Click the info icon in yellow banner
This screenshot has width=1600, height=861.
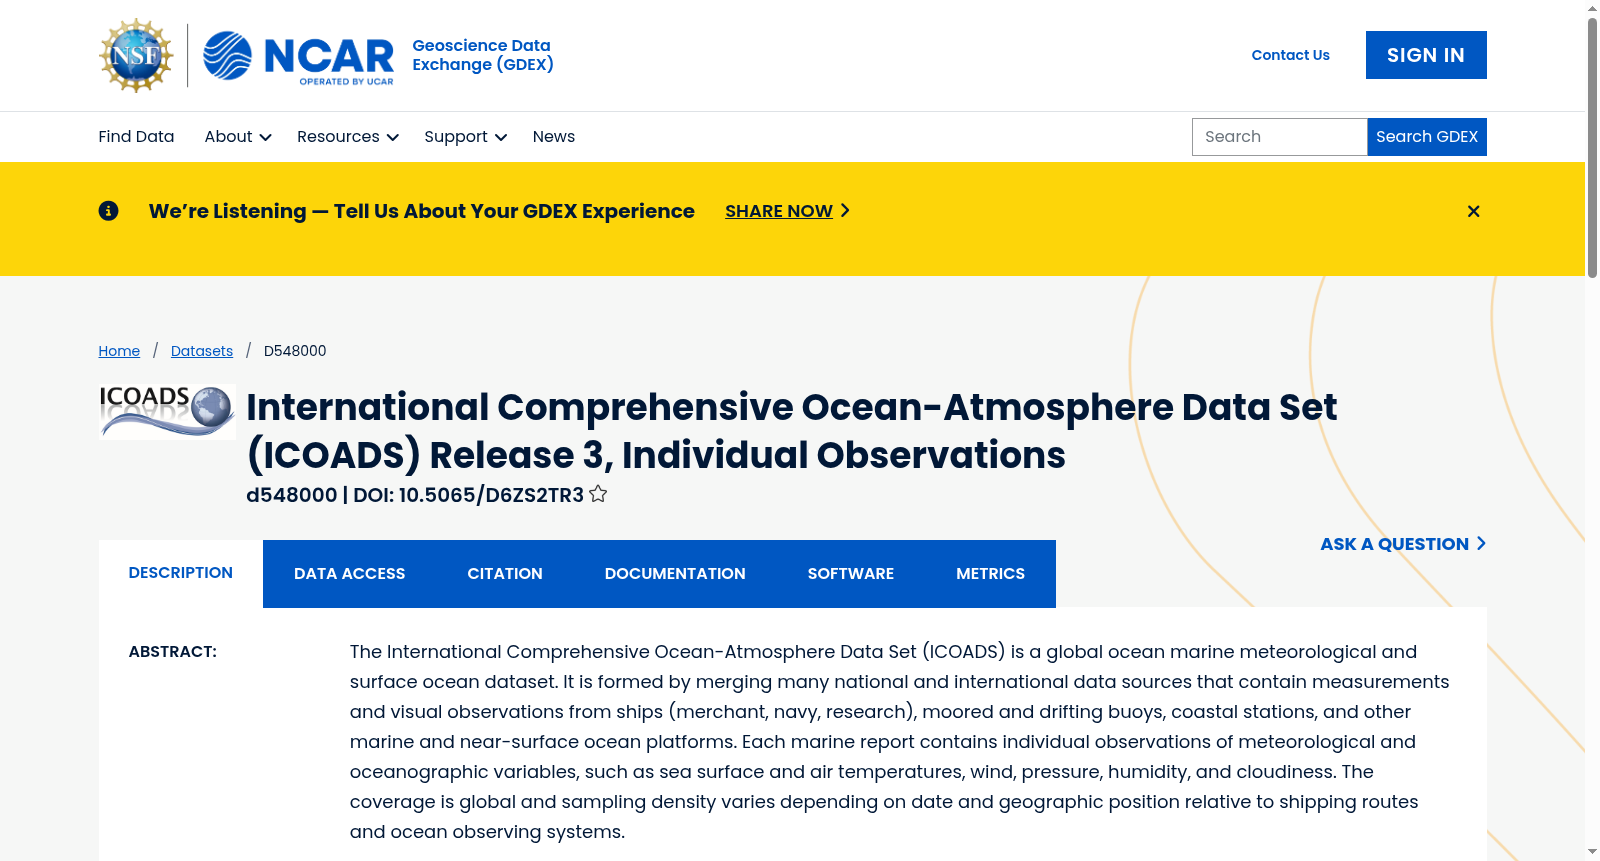pyautogui.click(x=108, y=211)
